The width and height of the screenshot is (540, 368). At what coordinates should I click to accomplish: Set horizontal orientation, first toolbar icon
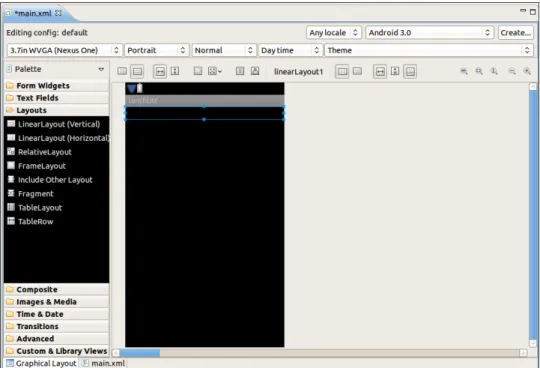[122, 71]
